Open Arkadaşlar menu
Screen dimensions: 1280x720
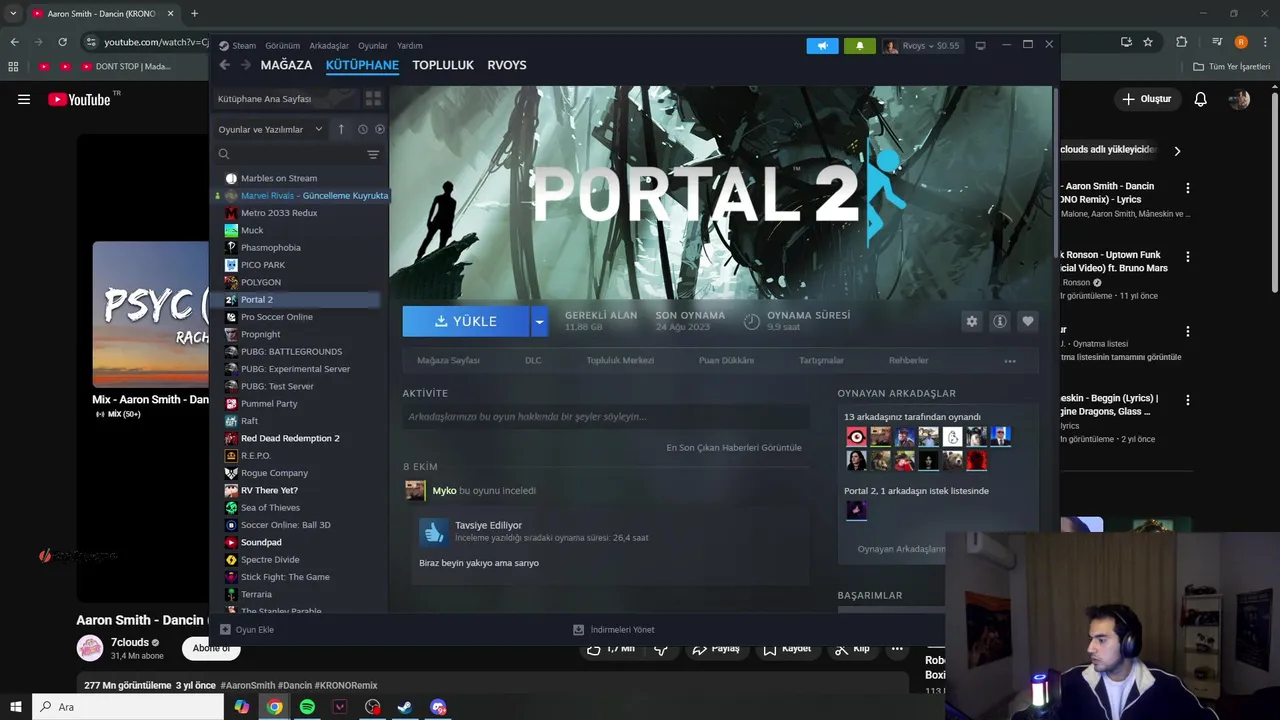(329, 45)
